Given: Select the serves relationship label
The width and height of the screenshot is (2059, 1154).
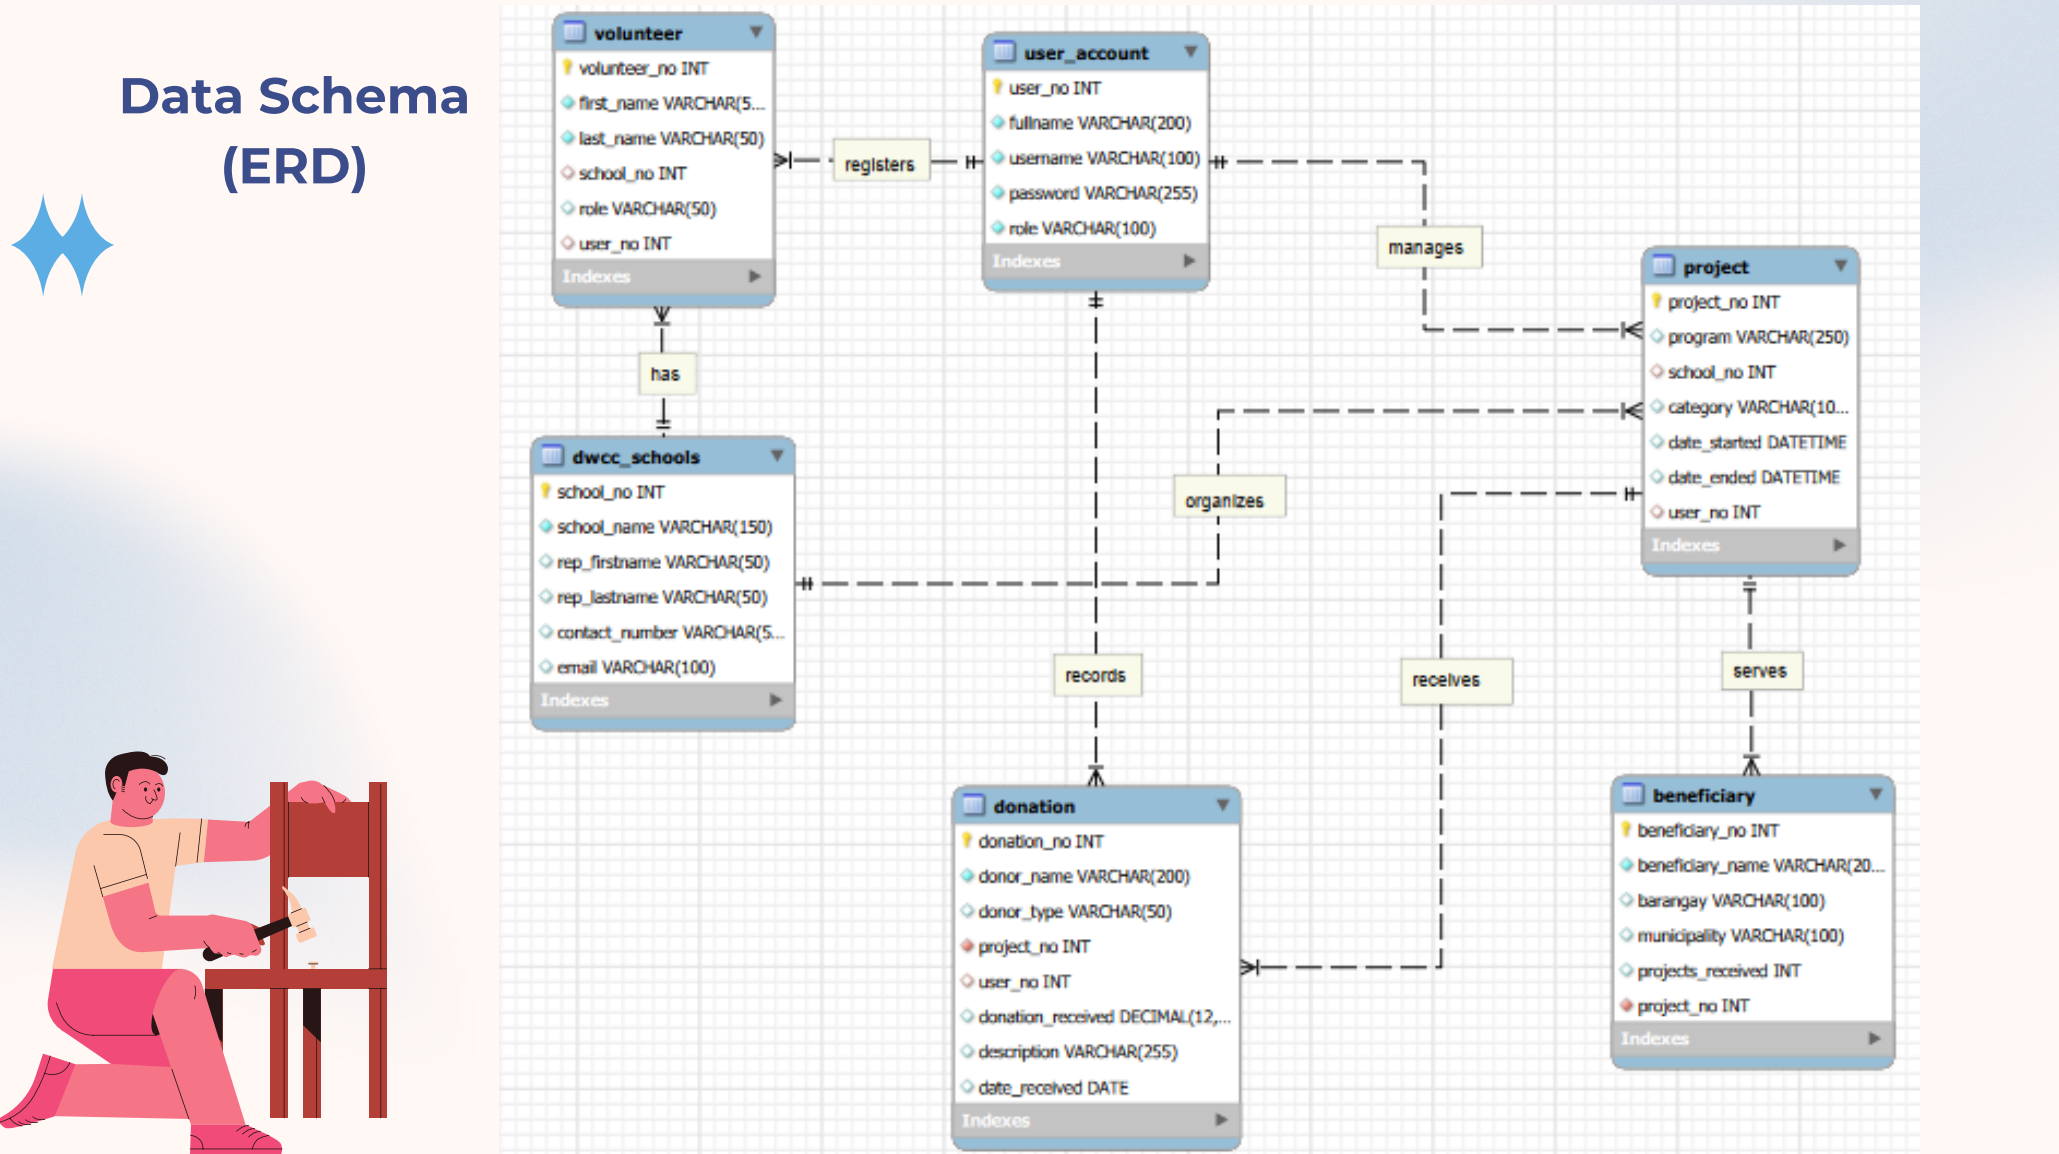Looking at the screenshot, I should (x=1761, y=670).
